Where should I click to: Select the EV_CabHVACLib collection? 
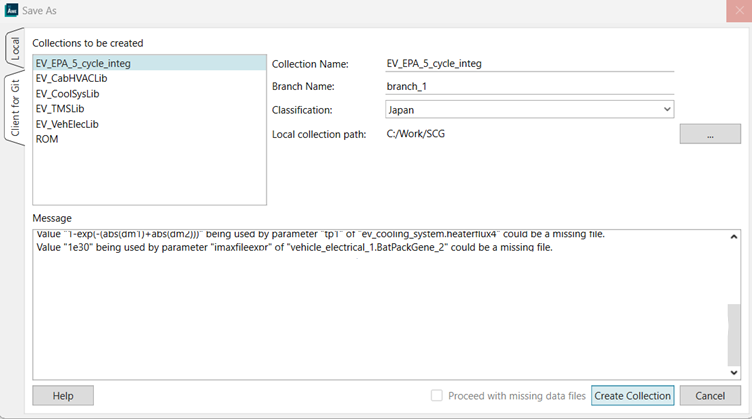tap(149, 78)
